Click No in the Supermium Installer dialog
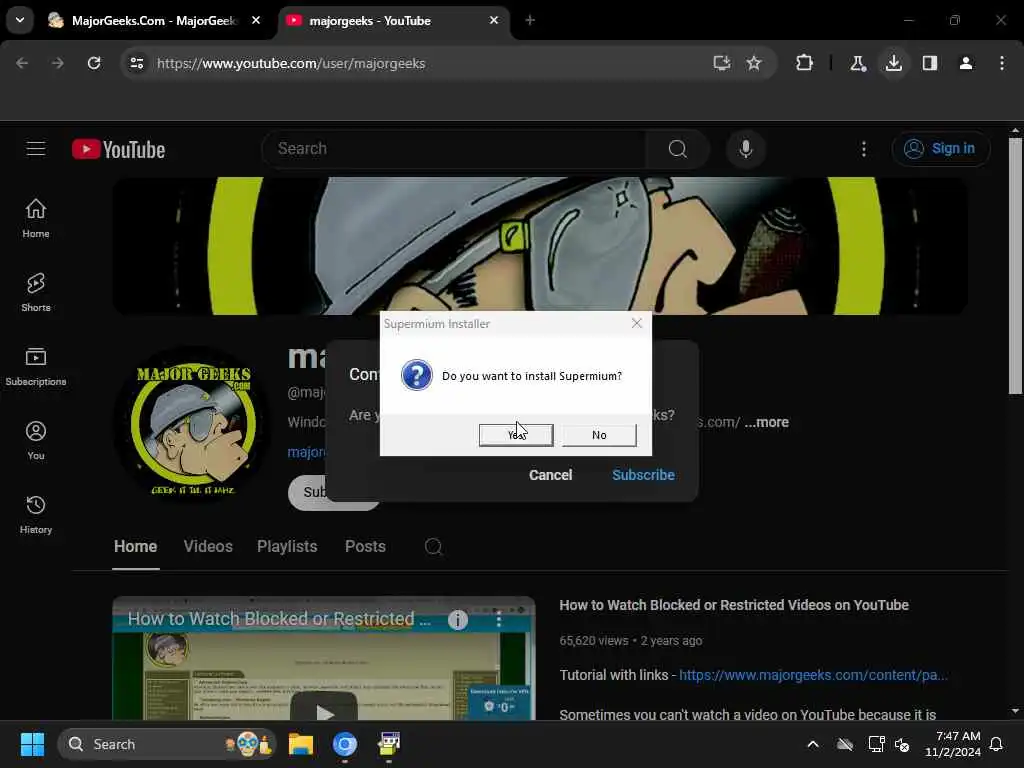1024x768 pixels. point(599,435)
